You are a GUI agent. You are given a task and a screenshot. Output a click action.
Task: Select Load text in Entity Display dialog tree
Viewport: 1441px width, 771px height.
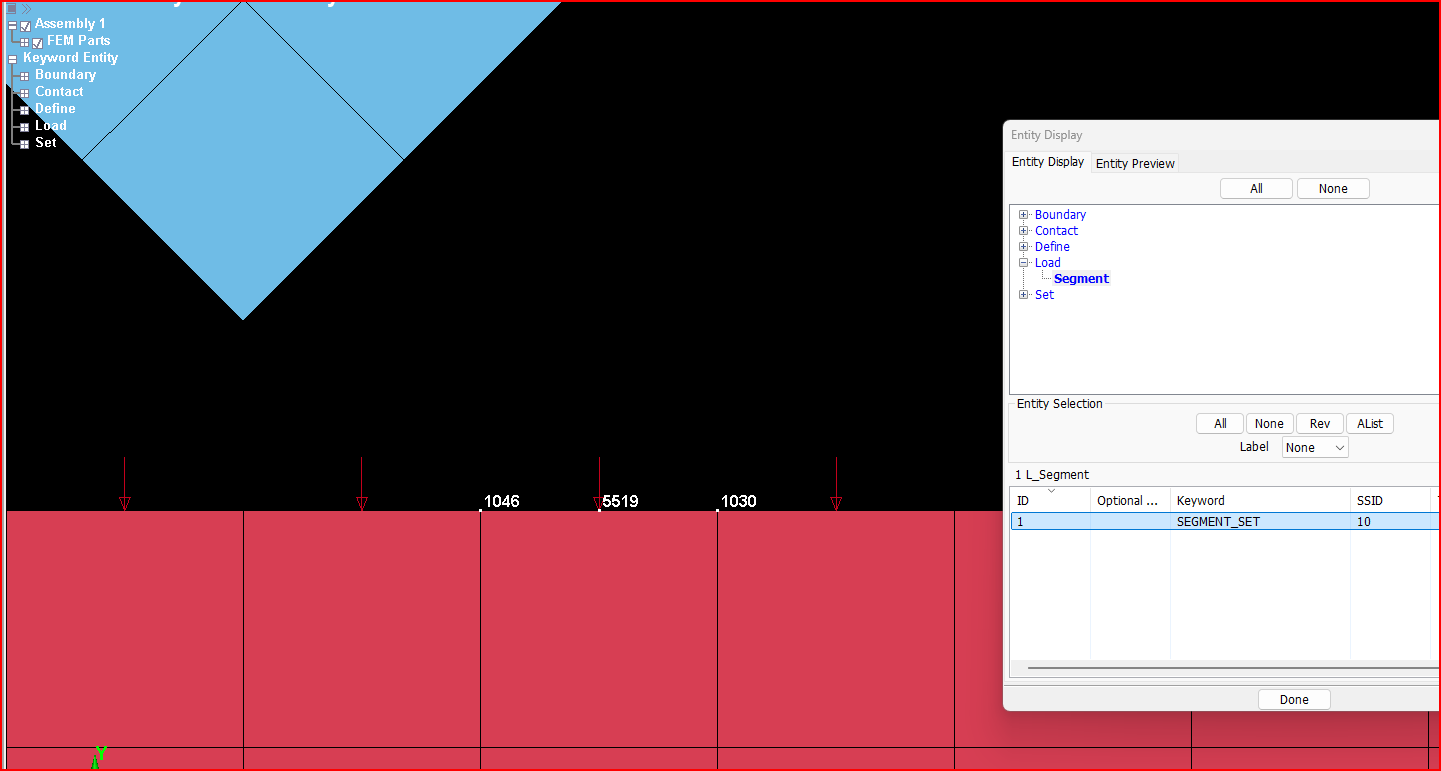(1048, 263)
